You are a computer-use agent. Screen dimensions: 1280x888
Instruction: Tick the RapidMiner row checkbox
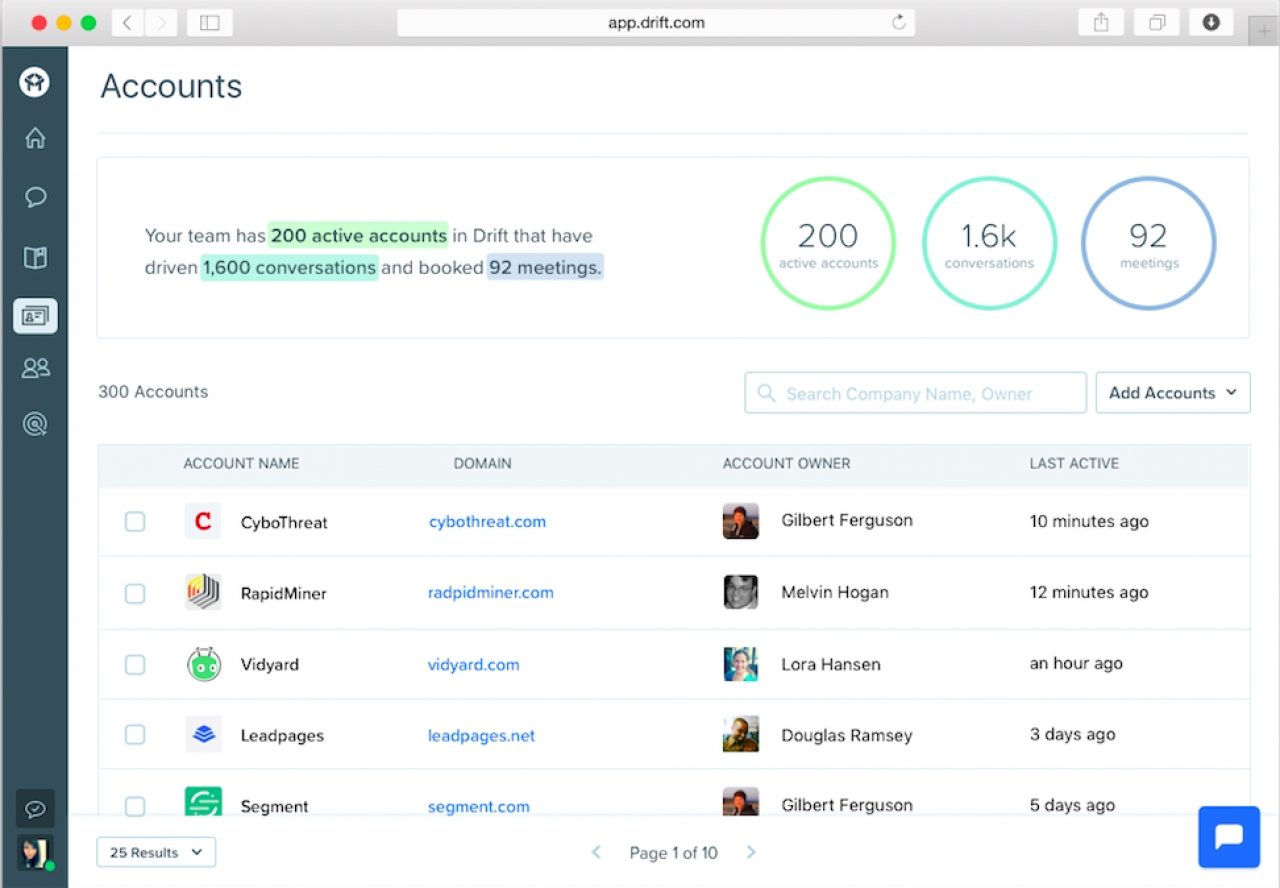pos(135,593)
